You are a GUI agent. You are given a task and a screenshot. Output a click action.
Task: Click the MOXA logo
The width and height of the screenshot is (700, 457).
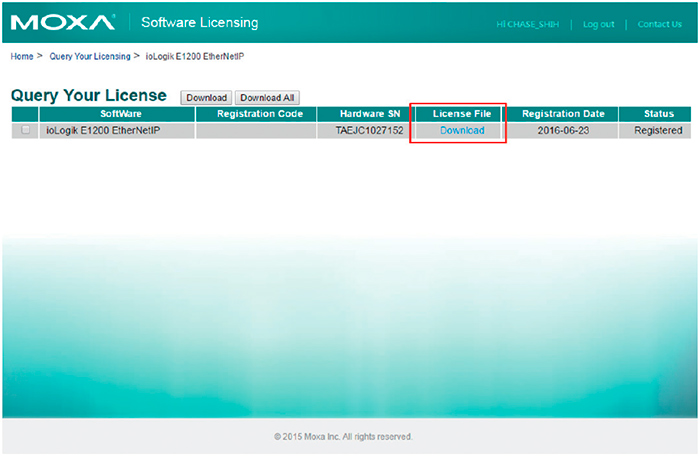[x=62, y=22]
